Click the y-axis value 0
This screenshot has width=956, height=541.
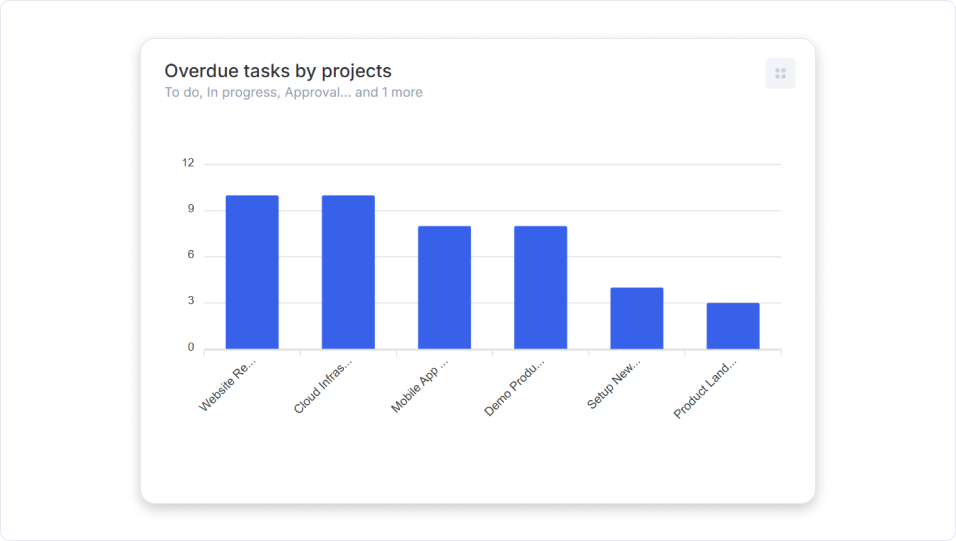(x=190, y=348)
